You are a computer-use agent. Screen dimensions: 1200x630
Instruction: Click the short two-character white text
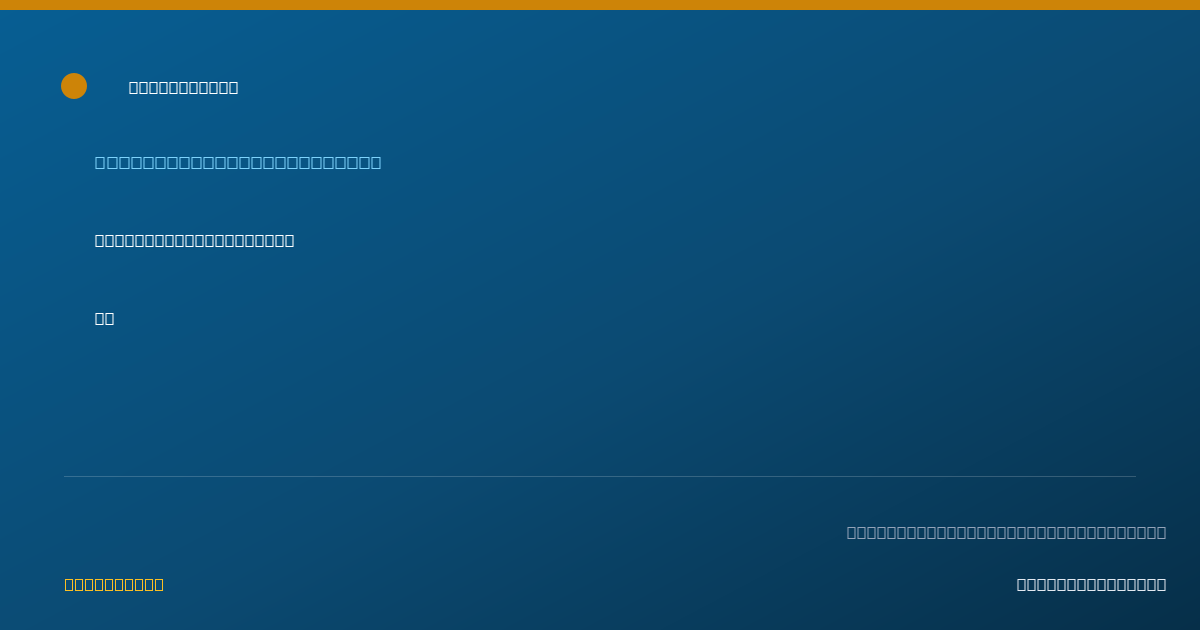(104, 319)
